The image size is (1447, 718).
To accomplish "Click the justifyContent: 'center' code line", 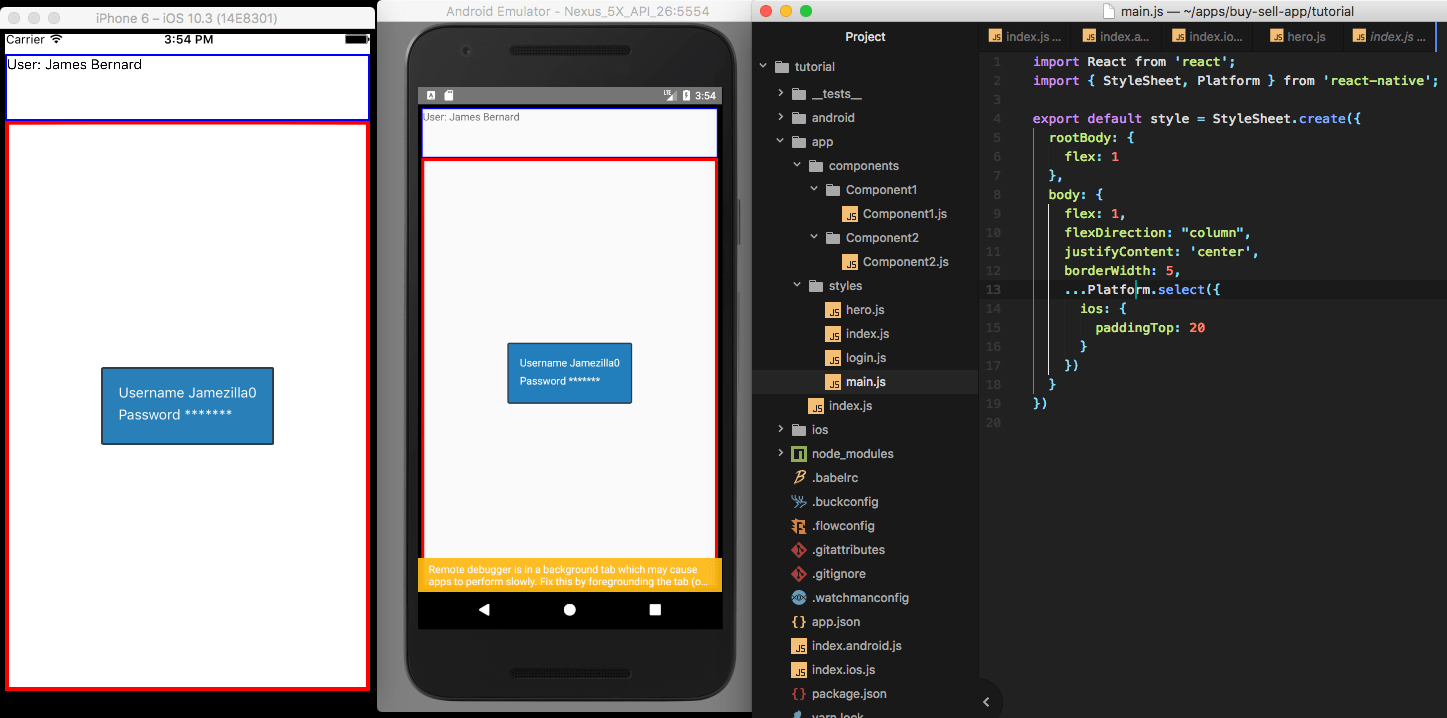I will [x=1161, y=252].
